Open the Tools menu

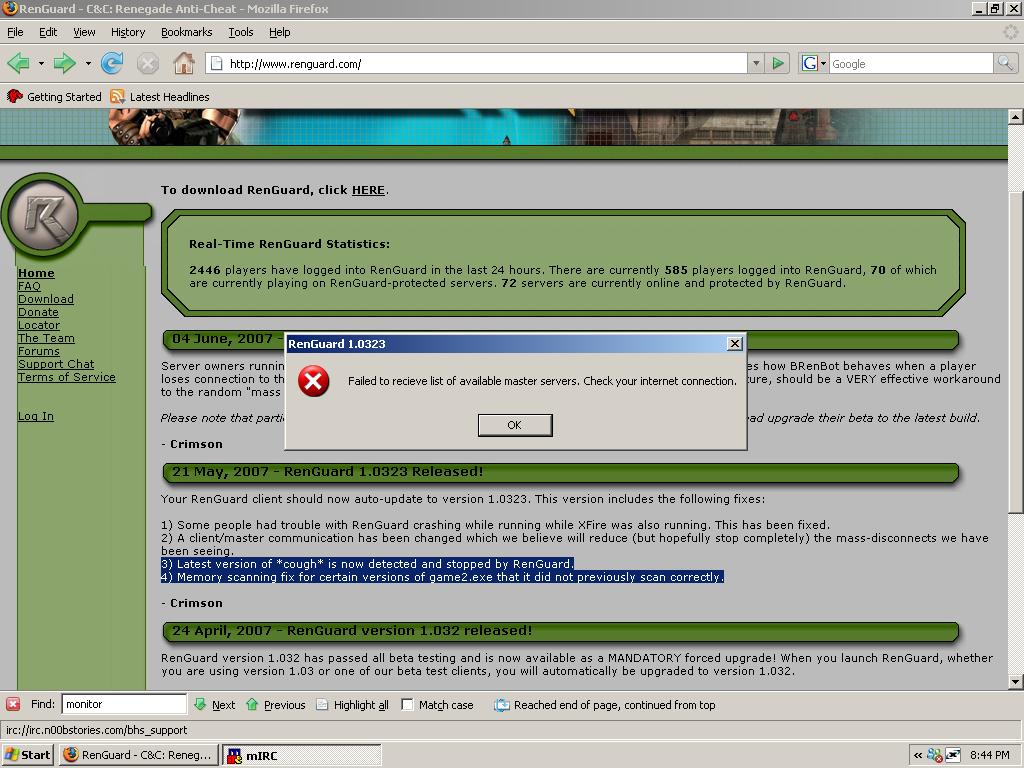tap(240, 32)
